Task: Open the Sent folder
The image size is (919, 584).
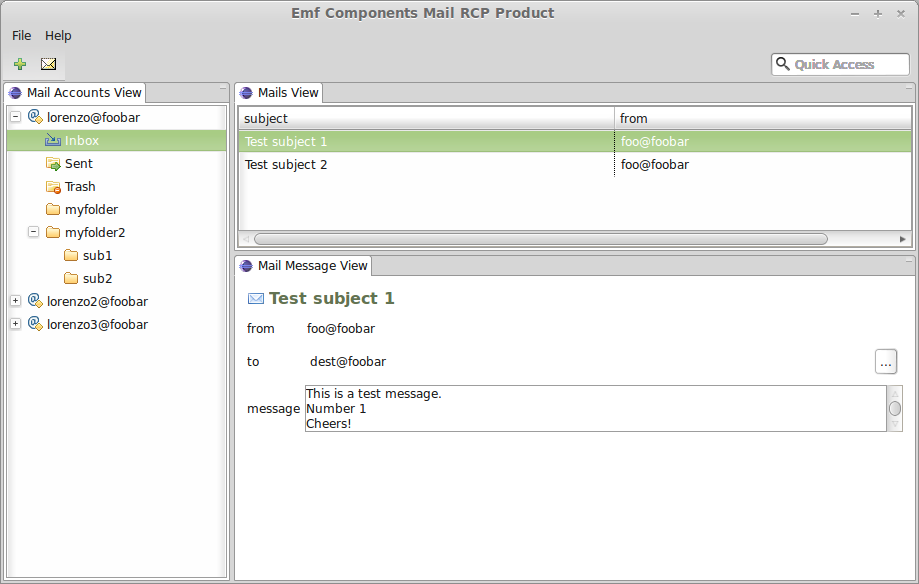Action: 79,164
